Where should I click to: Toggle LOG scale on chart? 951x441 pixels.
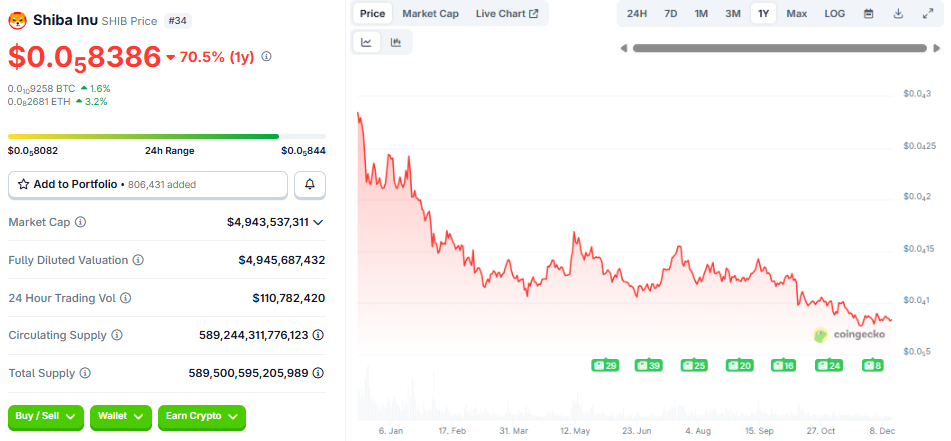(x=835, y=13)
